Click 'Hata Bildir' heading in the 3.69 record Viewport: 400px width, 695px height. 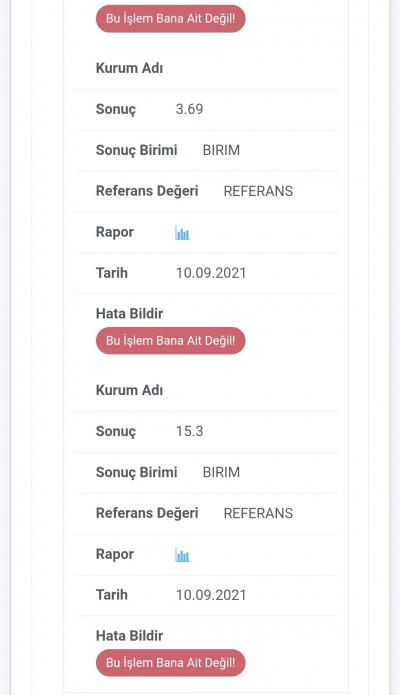tap(129, 314)
